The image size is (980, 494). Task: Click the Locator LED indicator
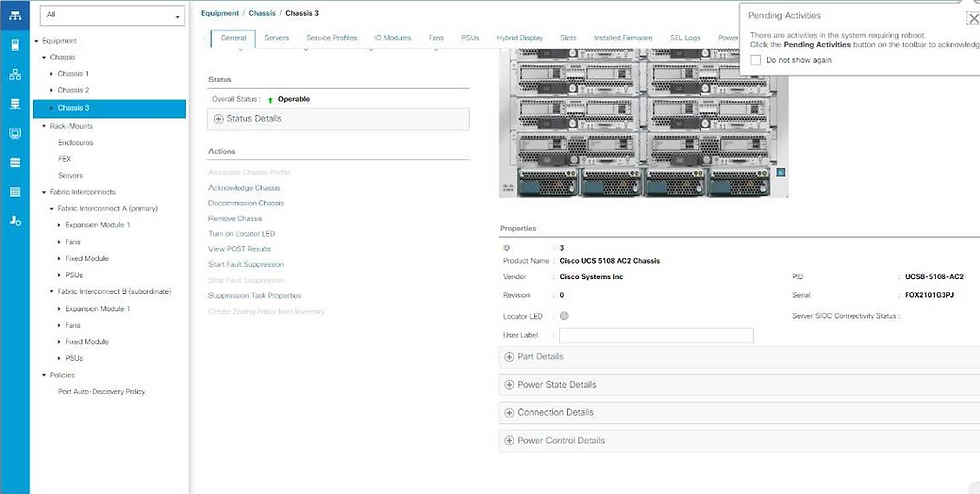[x=564, y=316]
